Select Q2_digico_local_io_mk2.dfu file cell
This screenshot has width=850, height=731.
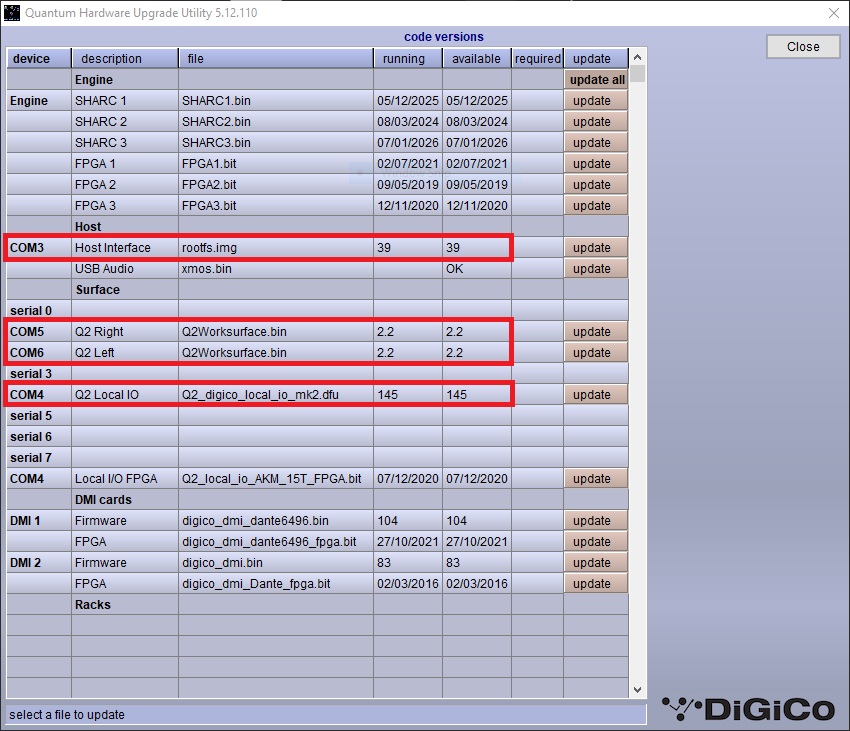(276, 395)
